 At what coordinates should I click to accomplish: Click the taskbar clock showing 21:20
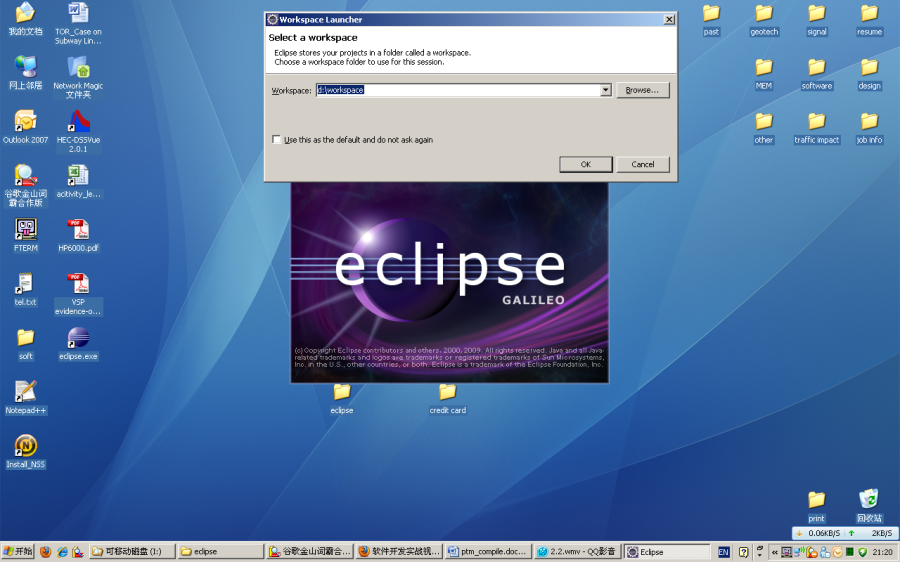point(882,552)
